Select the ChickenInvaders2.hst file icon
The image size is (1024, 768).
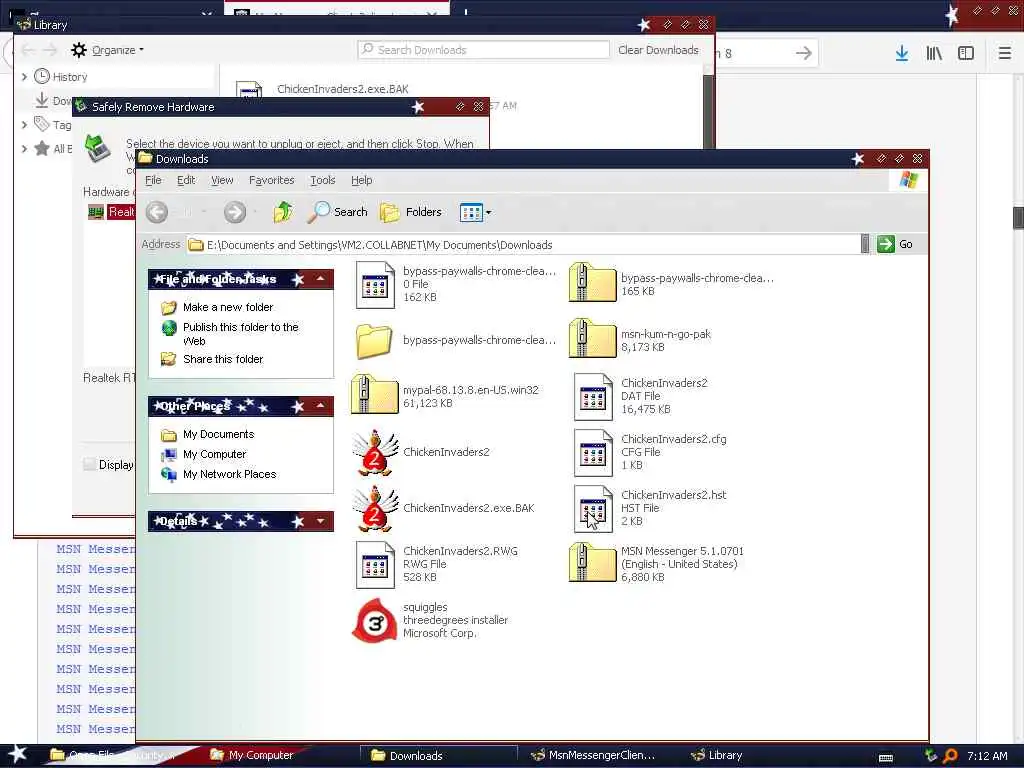(x=593, y=509)
